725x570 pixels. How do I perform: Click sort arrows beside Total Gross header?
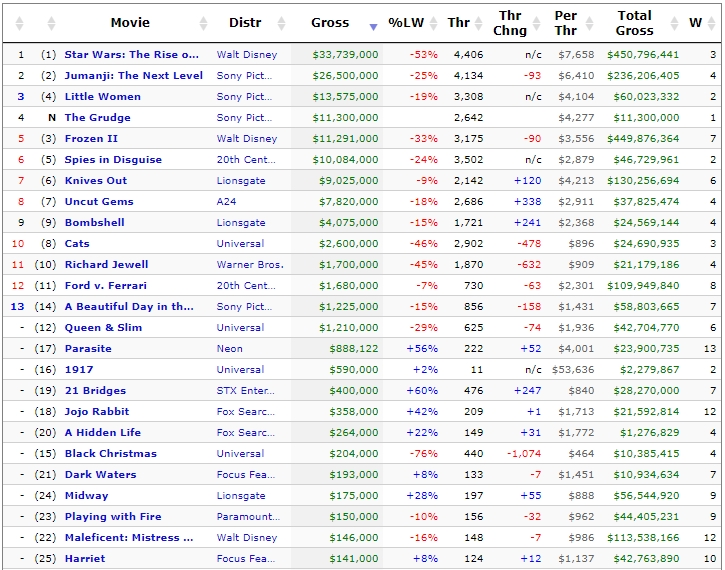(x=674, y=23)
